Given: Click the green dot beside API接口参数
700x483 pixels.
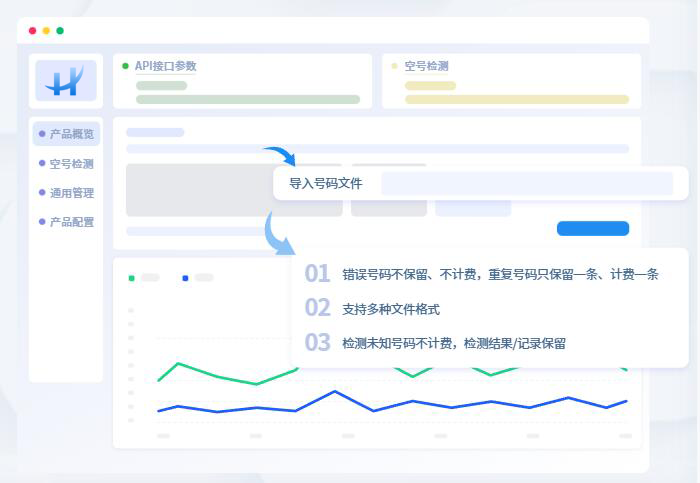Looking at the screenshot, I should (125, 66).
